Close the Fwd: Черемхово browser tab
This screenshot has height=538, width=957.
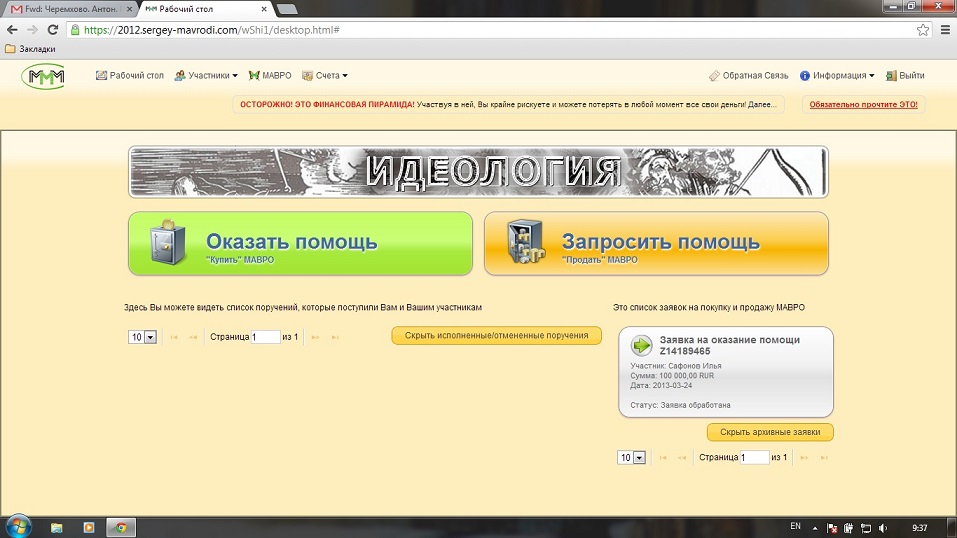(129, 9)
